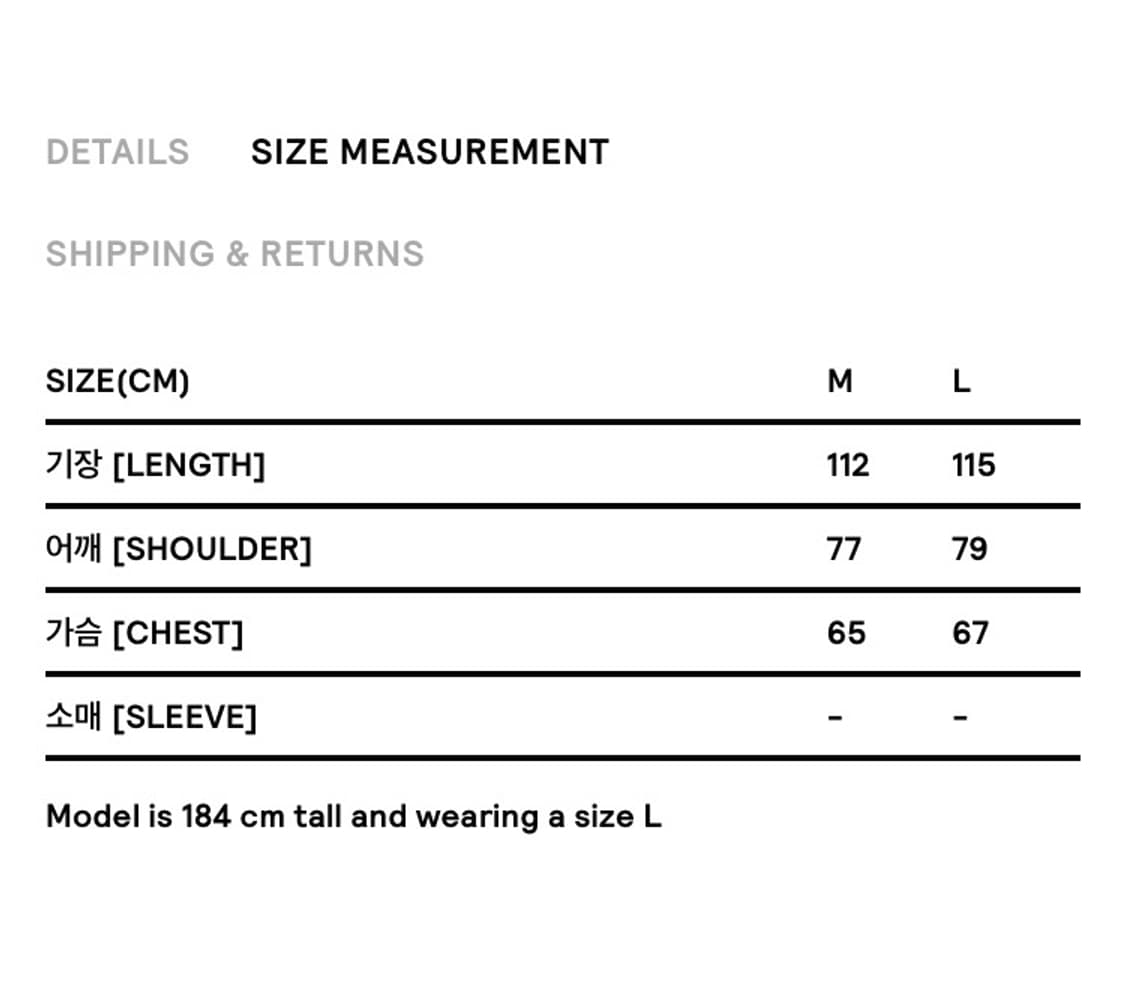Open the DETAILS tab
Screen dimensions: 1125x995
[117, 152]
